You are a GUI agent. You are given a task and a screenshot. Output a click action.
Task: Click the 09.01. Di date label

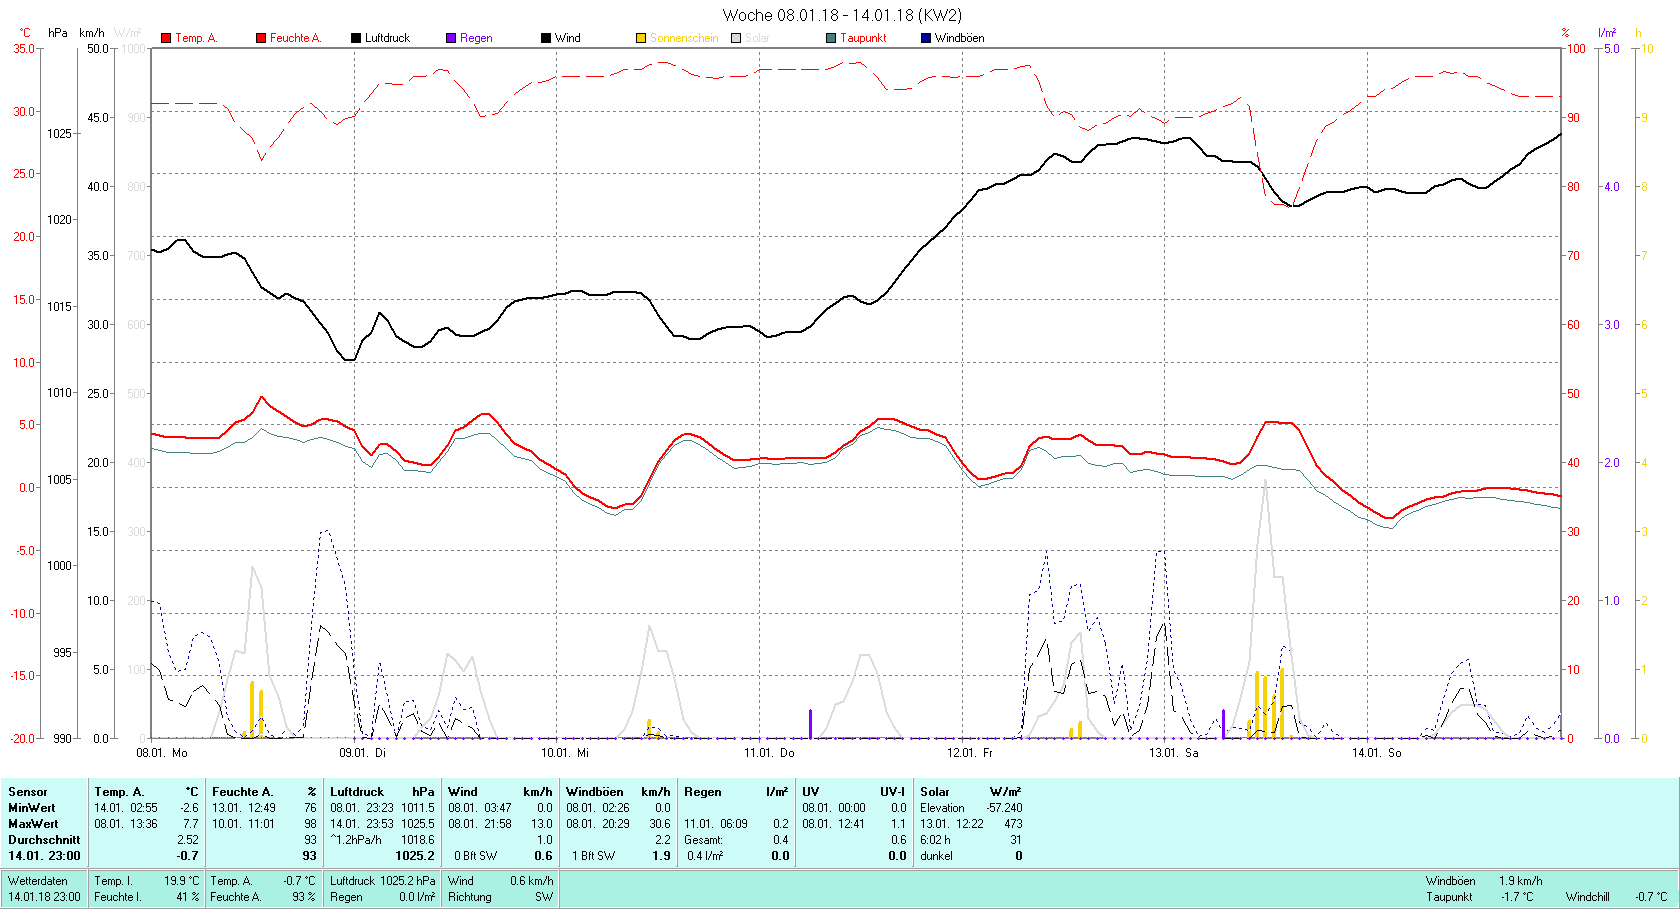click(x=362, y=752)
